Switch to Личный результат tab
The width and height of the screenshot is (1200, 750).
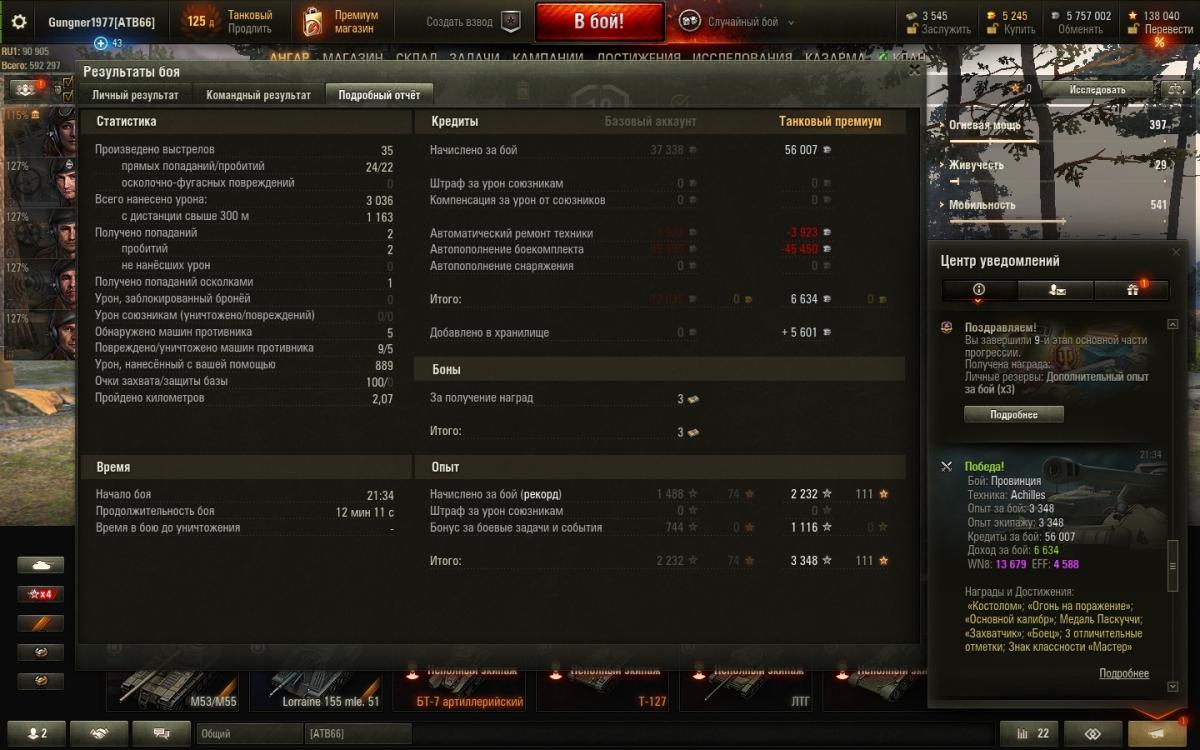point(135,95)
